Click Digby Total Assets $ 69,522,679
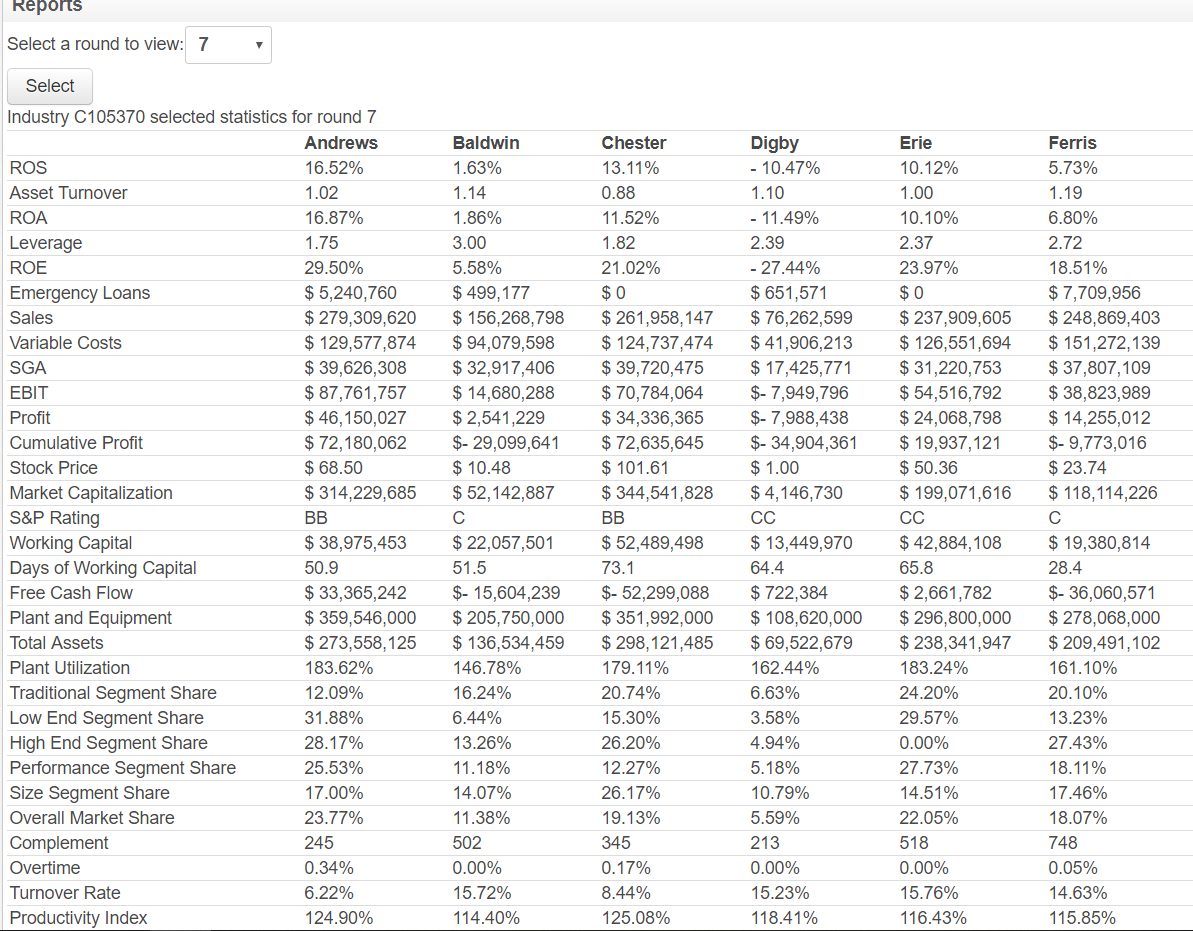The width and height of the screenshot is (1193, 931). pos(801,643)
